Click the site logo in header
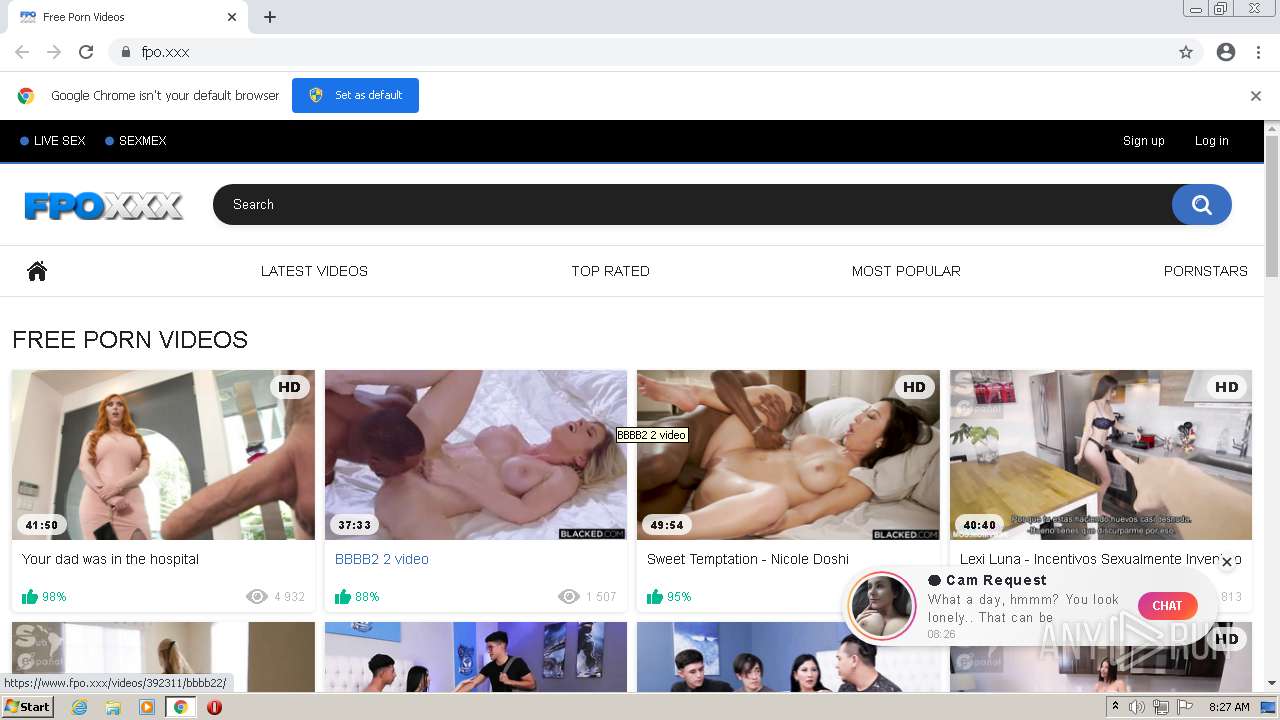Screen dimensions: 1280x720 coord(104,206)
